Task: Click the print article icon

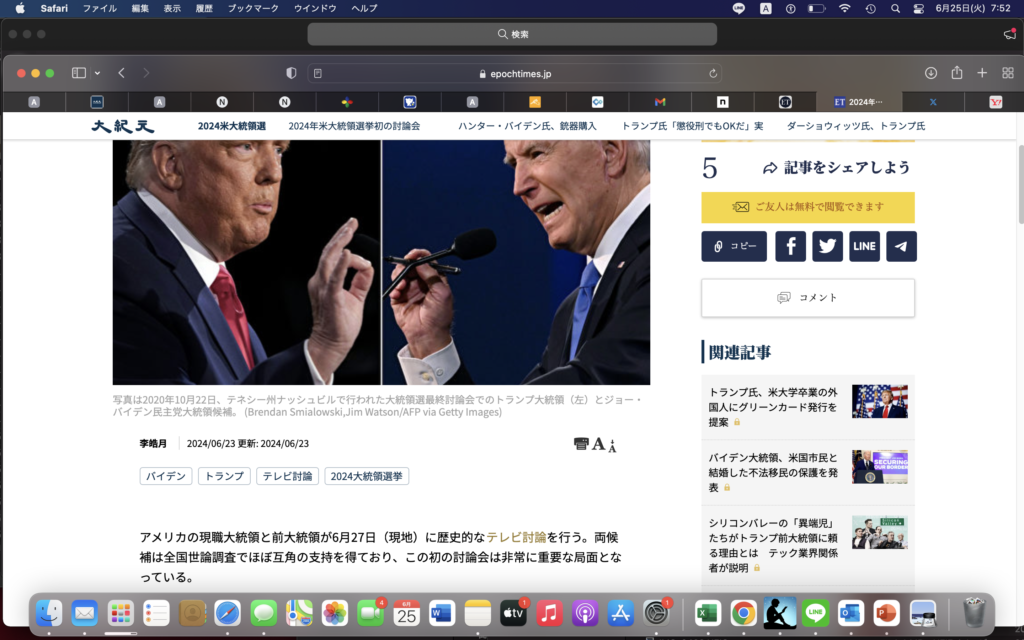Action: [581, 444]
